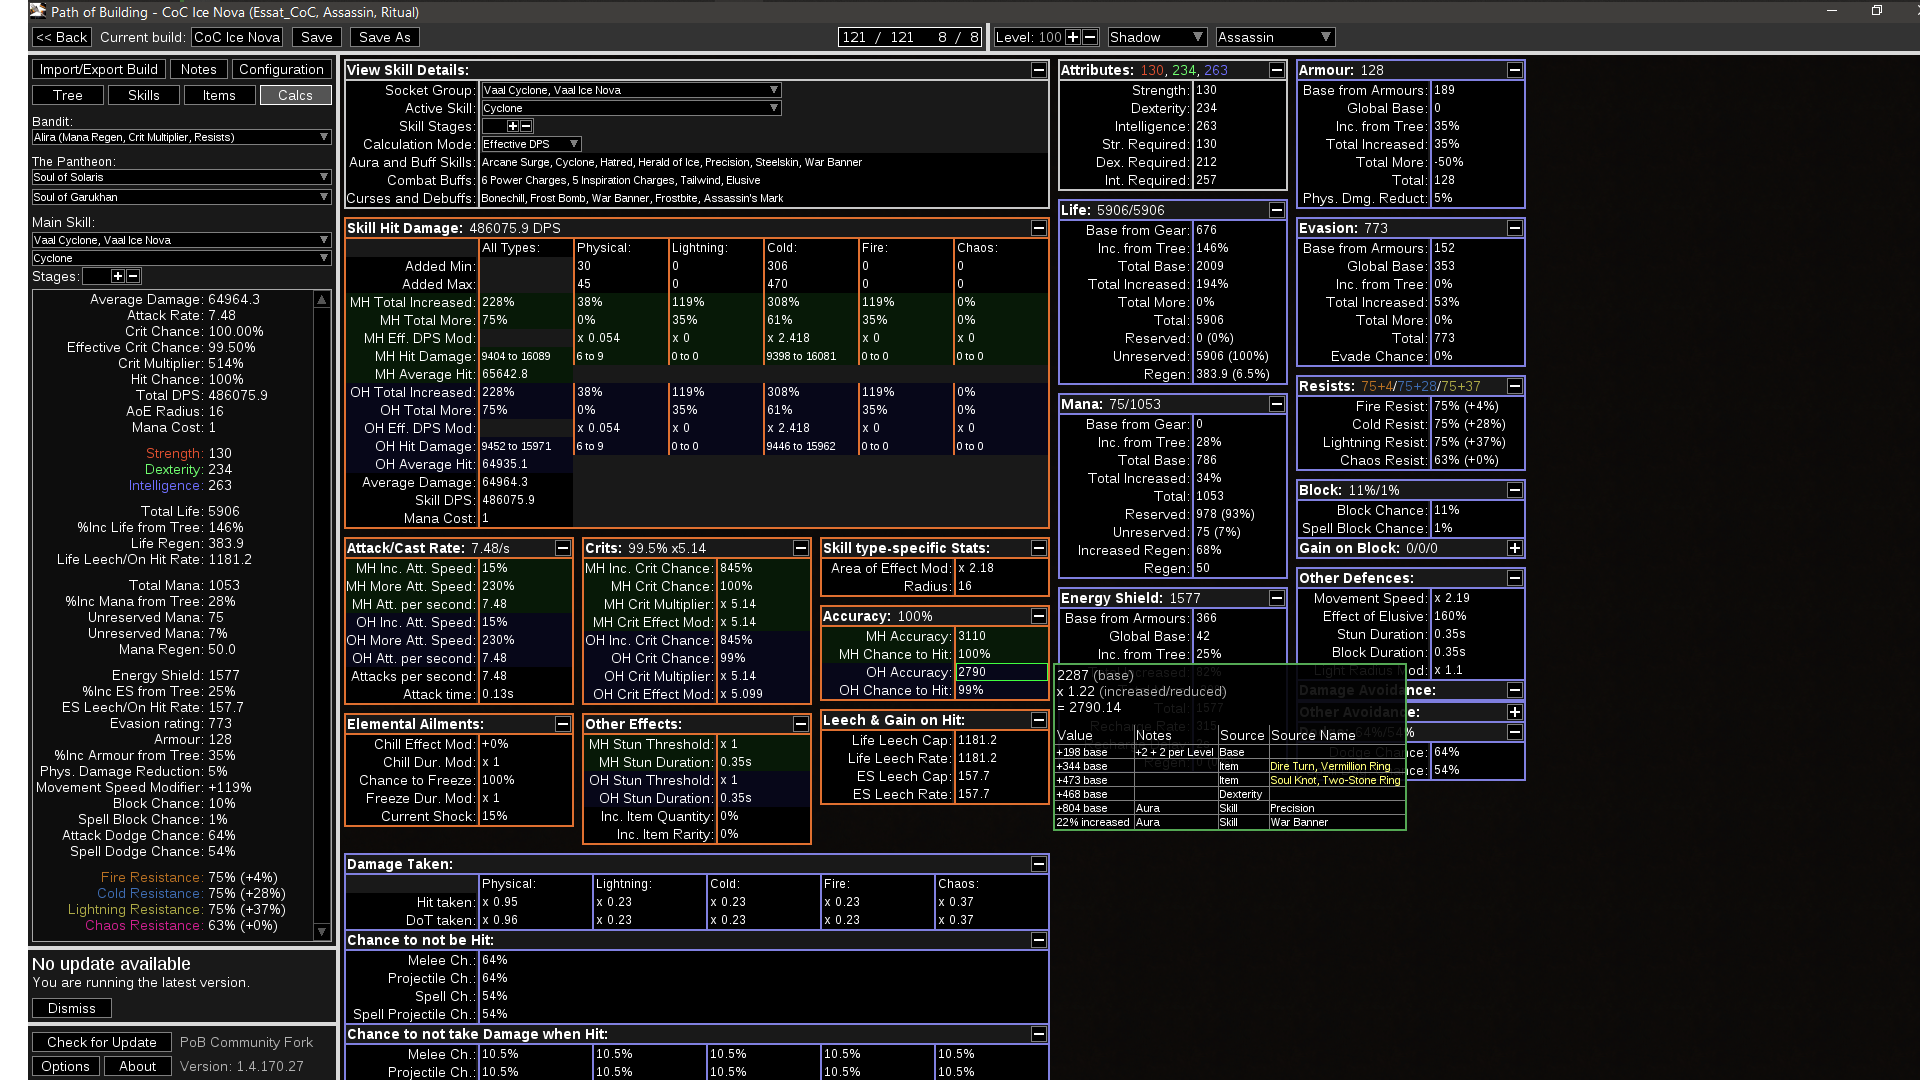Screen dimensions: 1920x1080
Task: Increase character level with plus button
Action: [1073, 37]
